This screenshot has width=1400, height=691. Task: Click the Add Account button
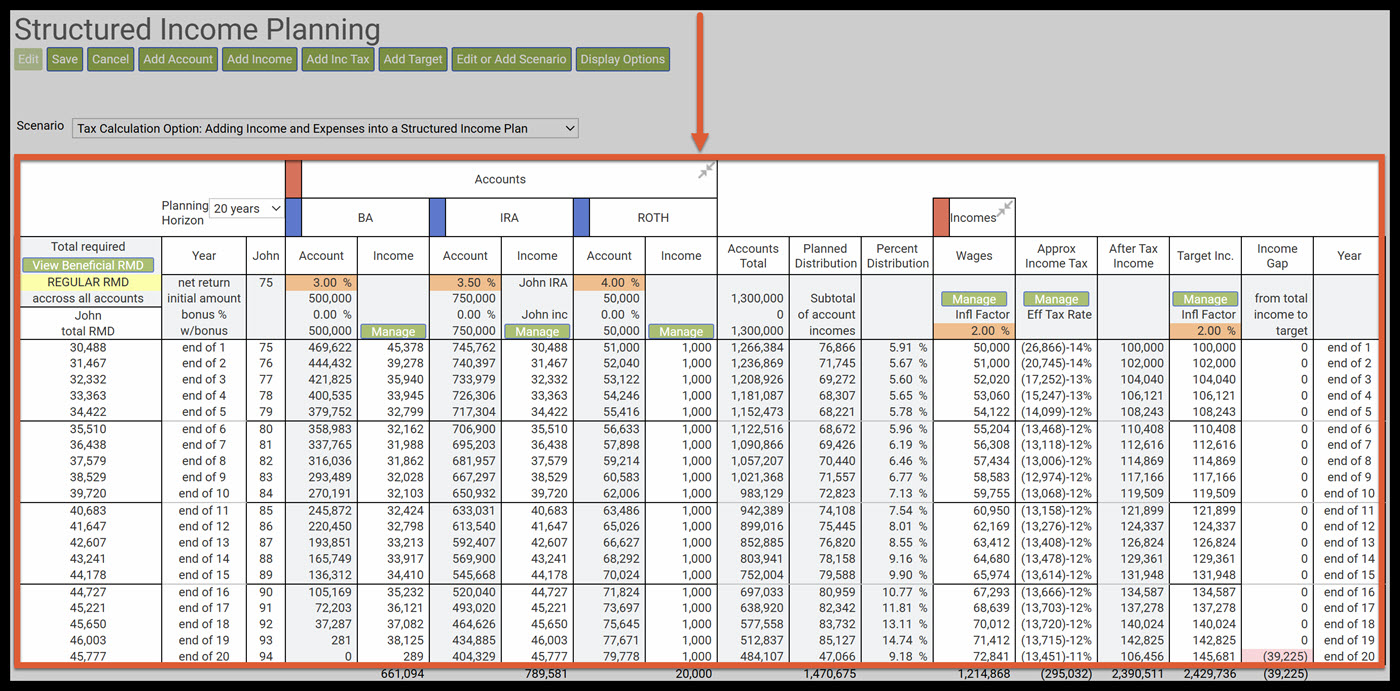pyautogui.click(x=178, y=59)
